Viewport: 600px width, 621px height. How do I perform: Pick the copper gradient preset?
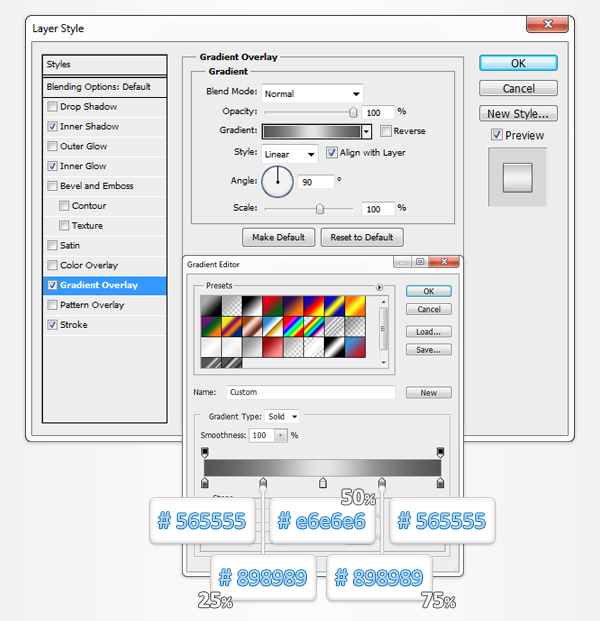(252, 326)
